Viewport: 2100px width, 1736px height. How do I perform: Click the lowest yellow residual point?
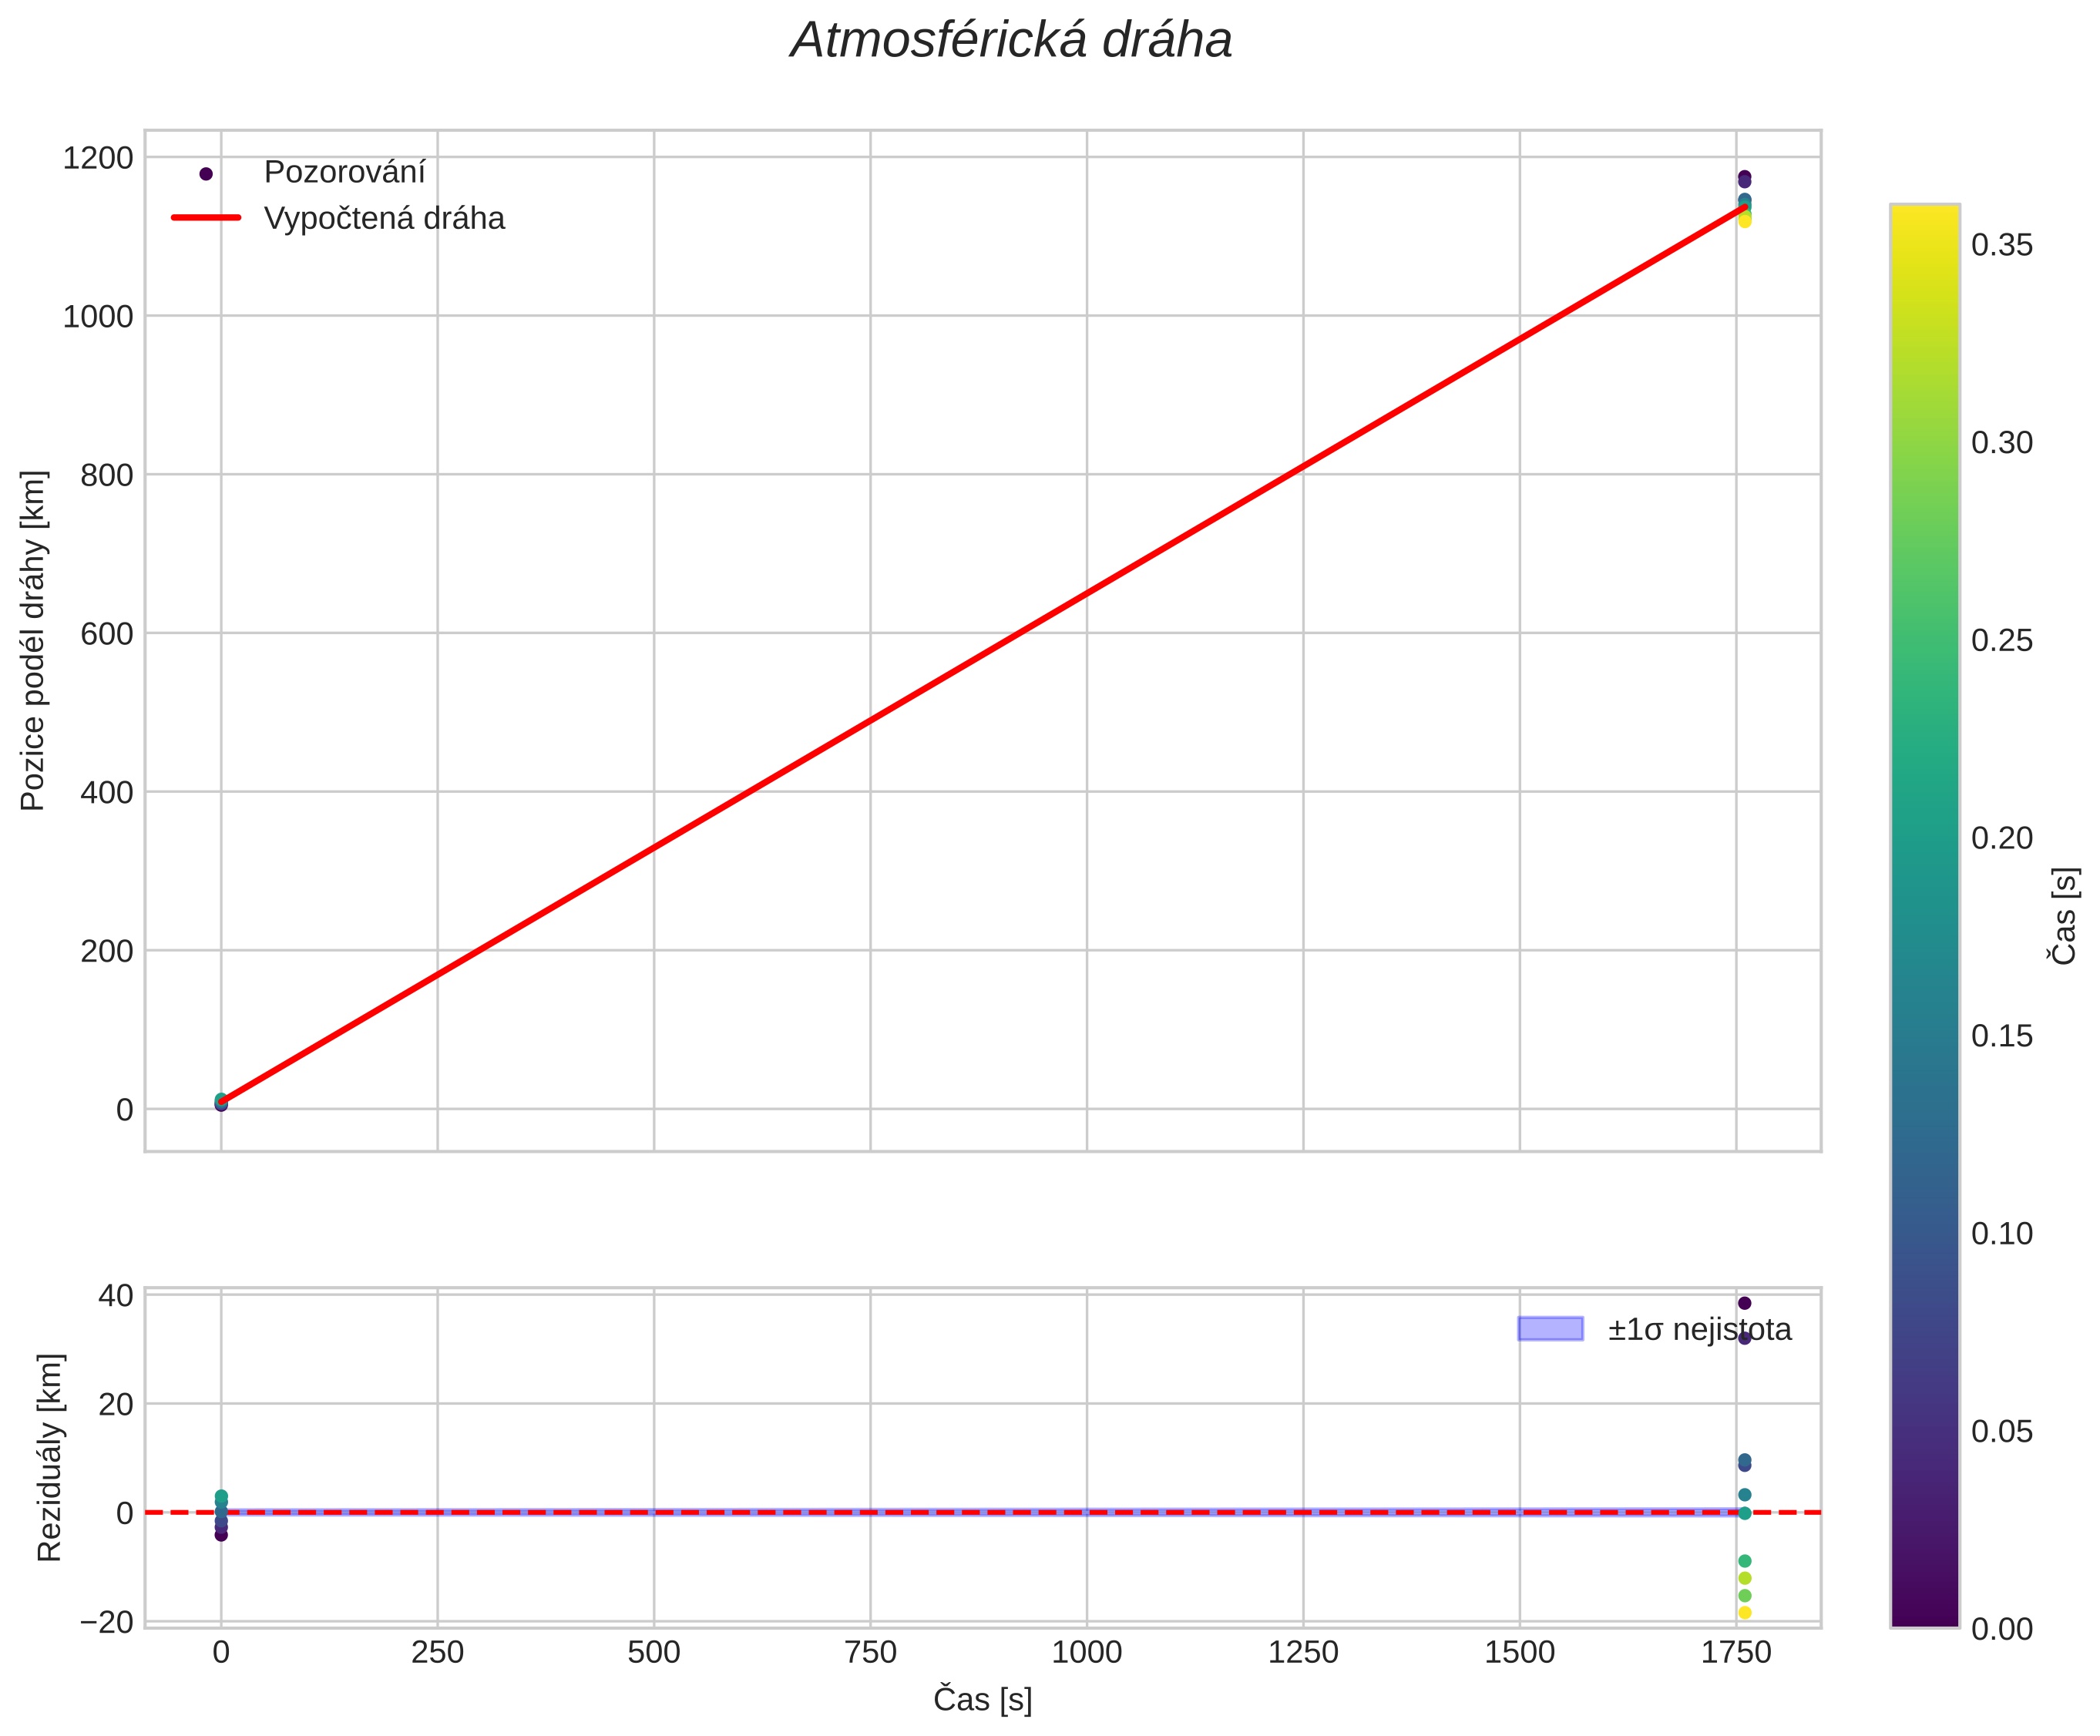(1744, 1612)
